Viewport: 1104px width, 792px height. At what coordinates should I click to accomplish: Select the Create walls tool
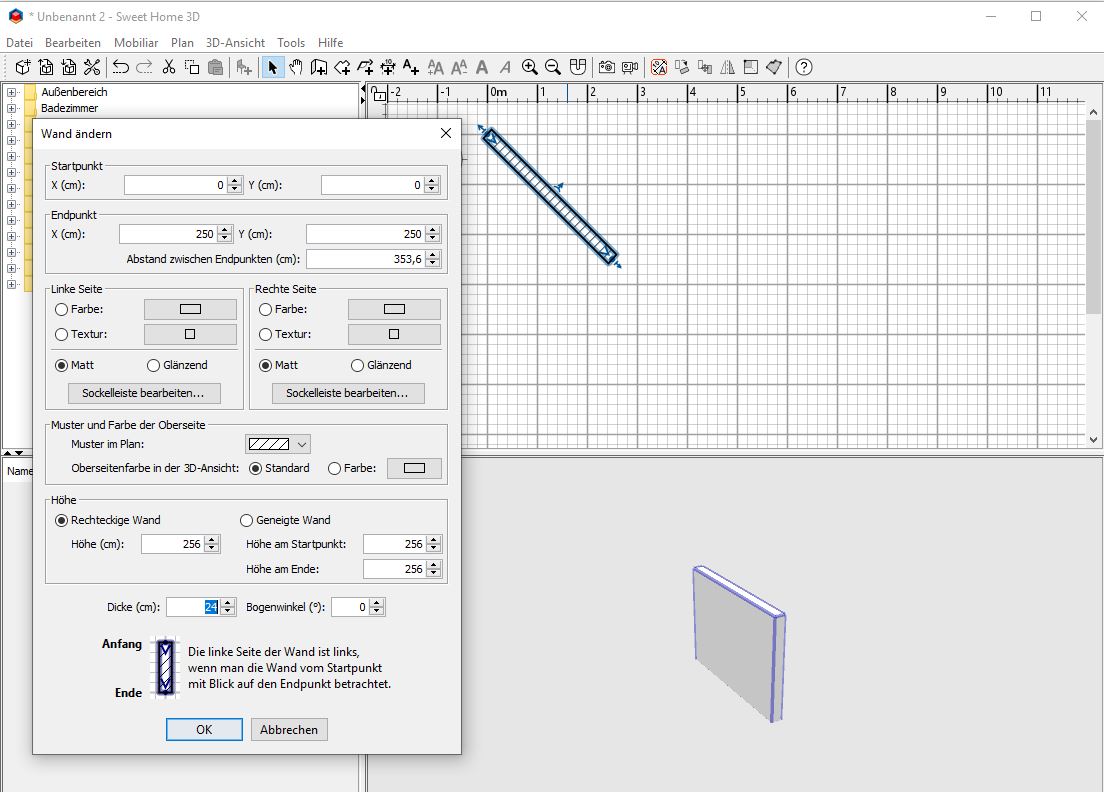[318, 67]
